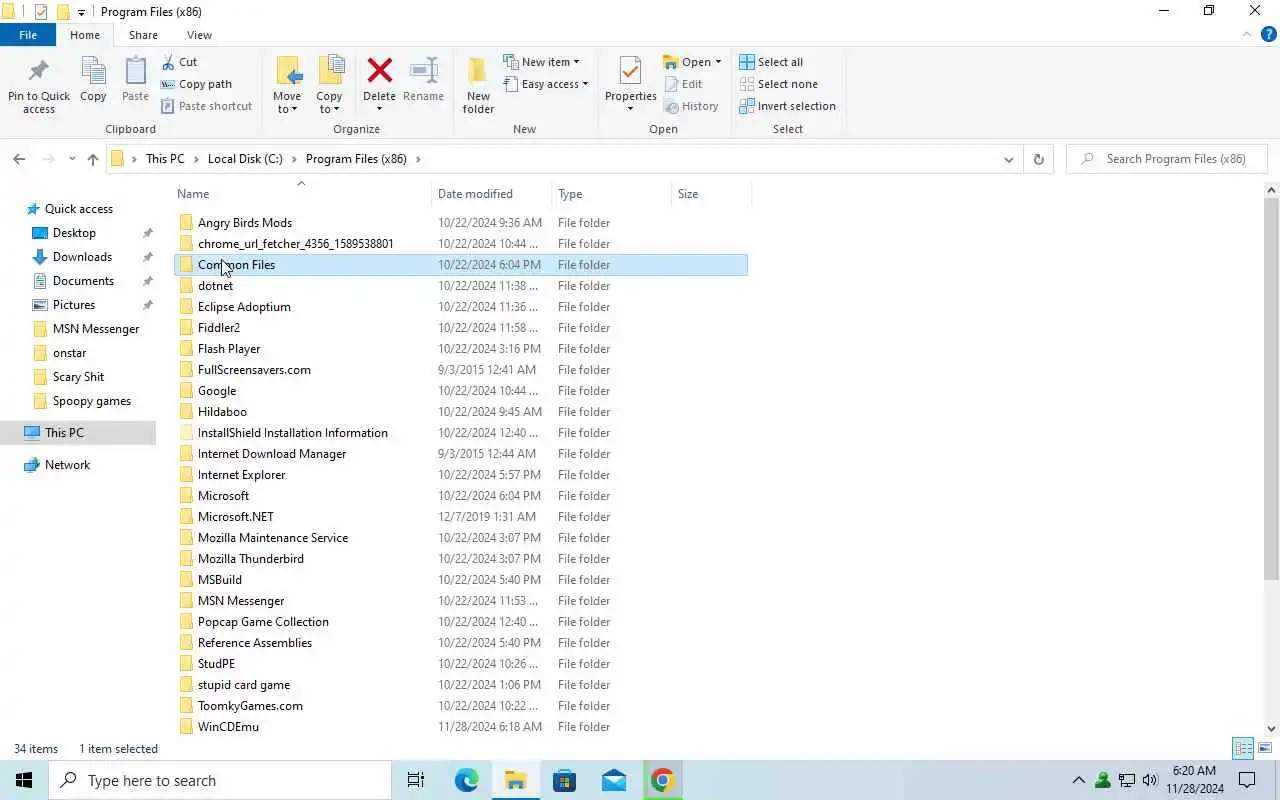Click the Move to icon
1280x800 pixels.
coord(288,72)
